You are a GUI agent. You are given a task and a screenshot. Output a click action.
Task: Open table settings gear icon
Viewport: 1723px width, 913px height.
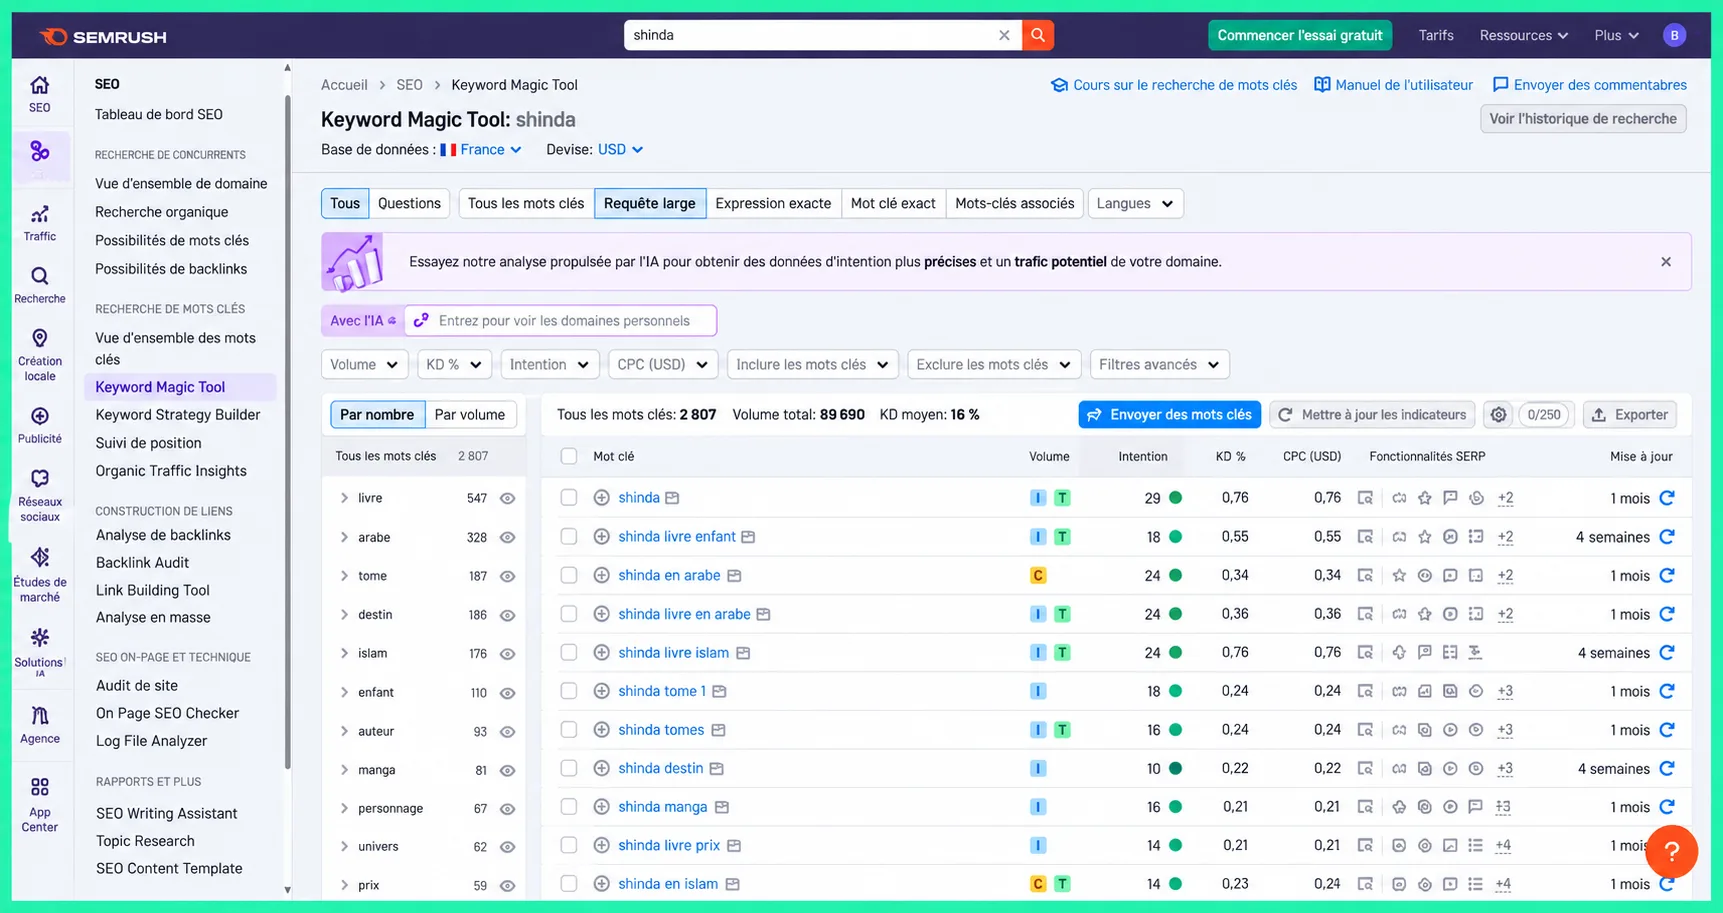click(x=1498, y=415)
